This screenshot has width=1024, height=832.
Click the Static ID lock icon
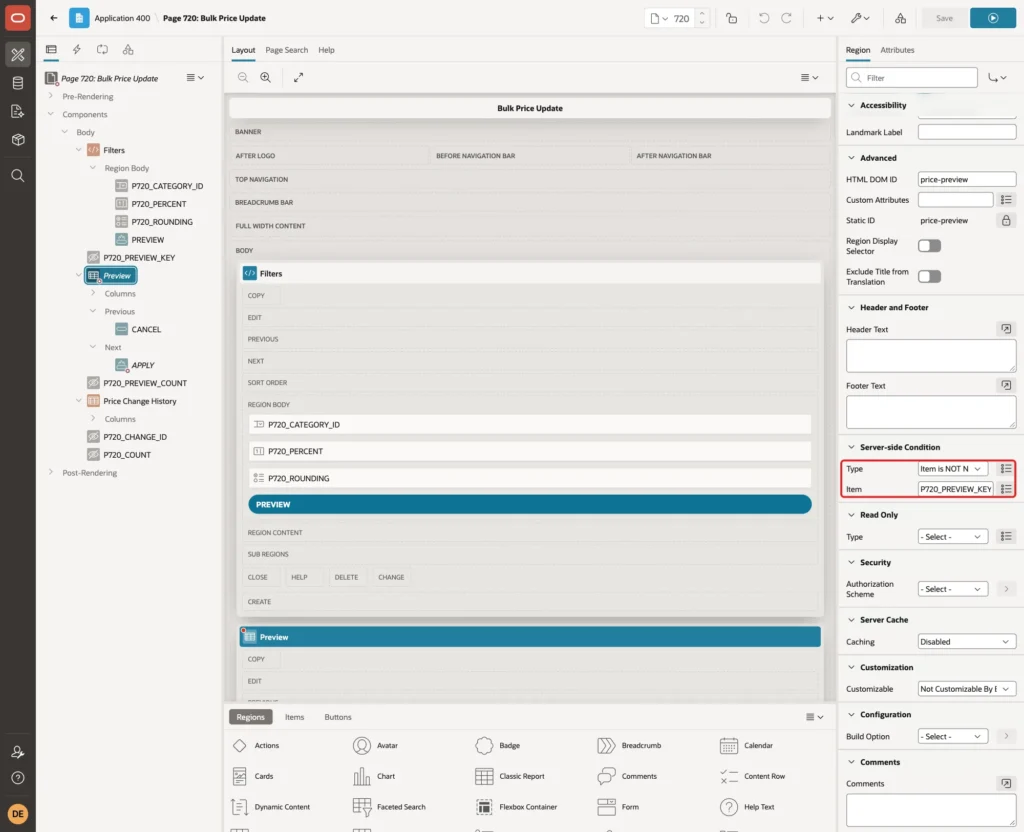[x=1006, y=221]
